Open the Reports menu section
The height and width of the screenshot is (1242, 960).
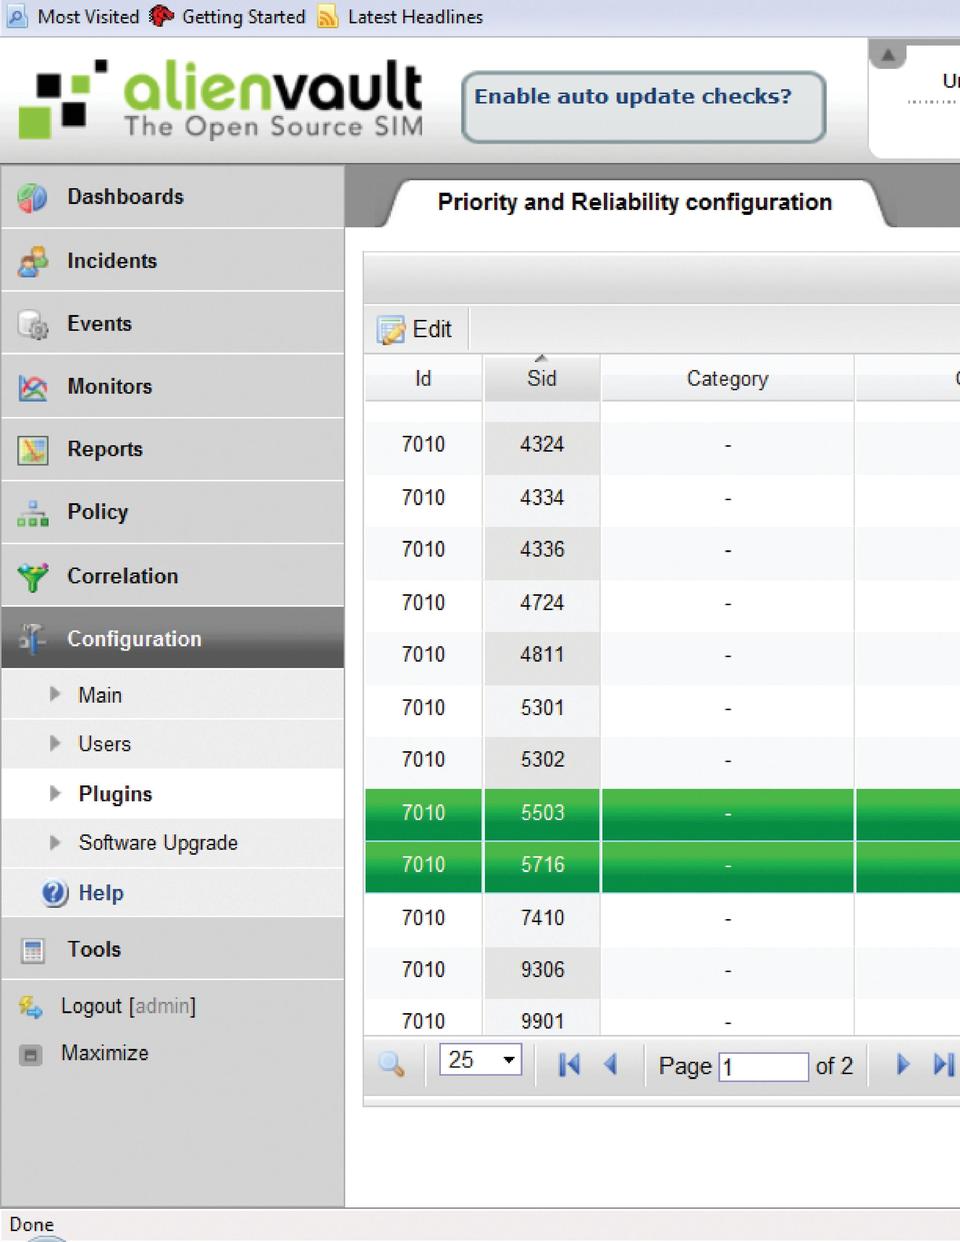coord(104,449)
